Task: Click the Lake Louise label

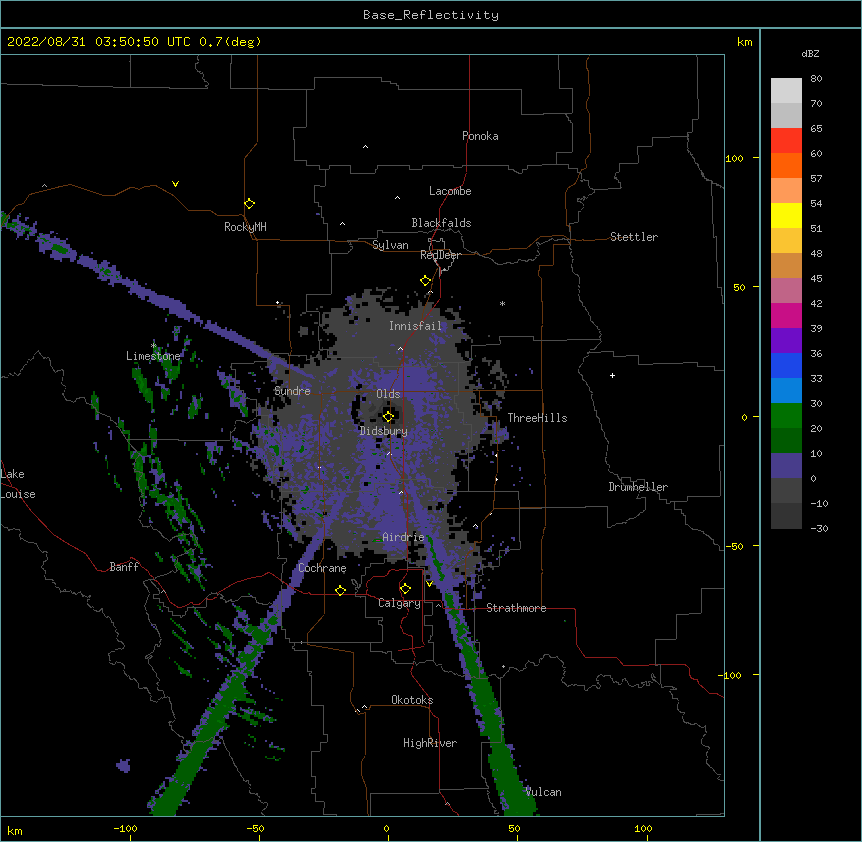Action: pyautogui.click(x=18, y=484)
